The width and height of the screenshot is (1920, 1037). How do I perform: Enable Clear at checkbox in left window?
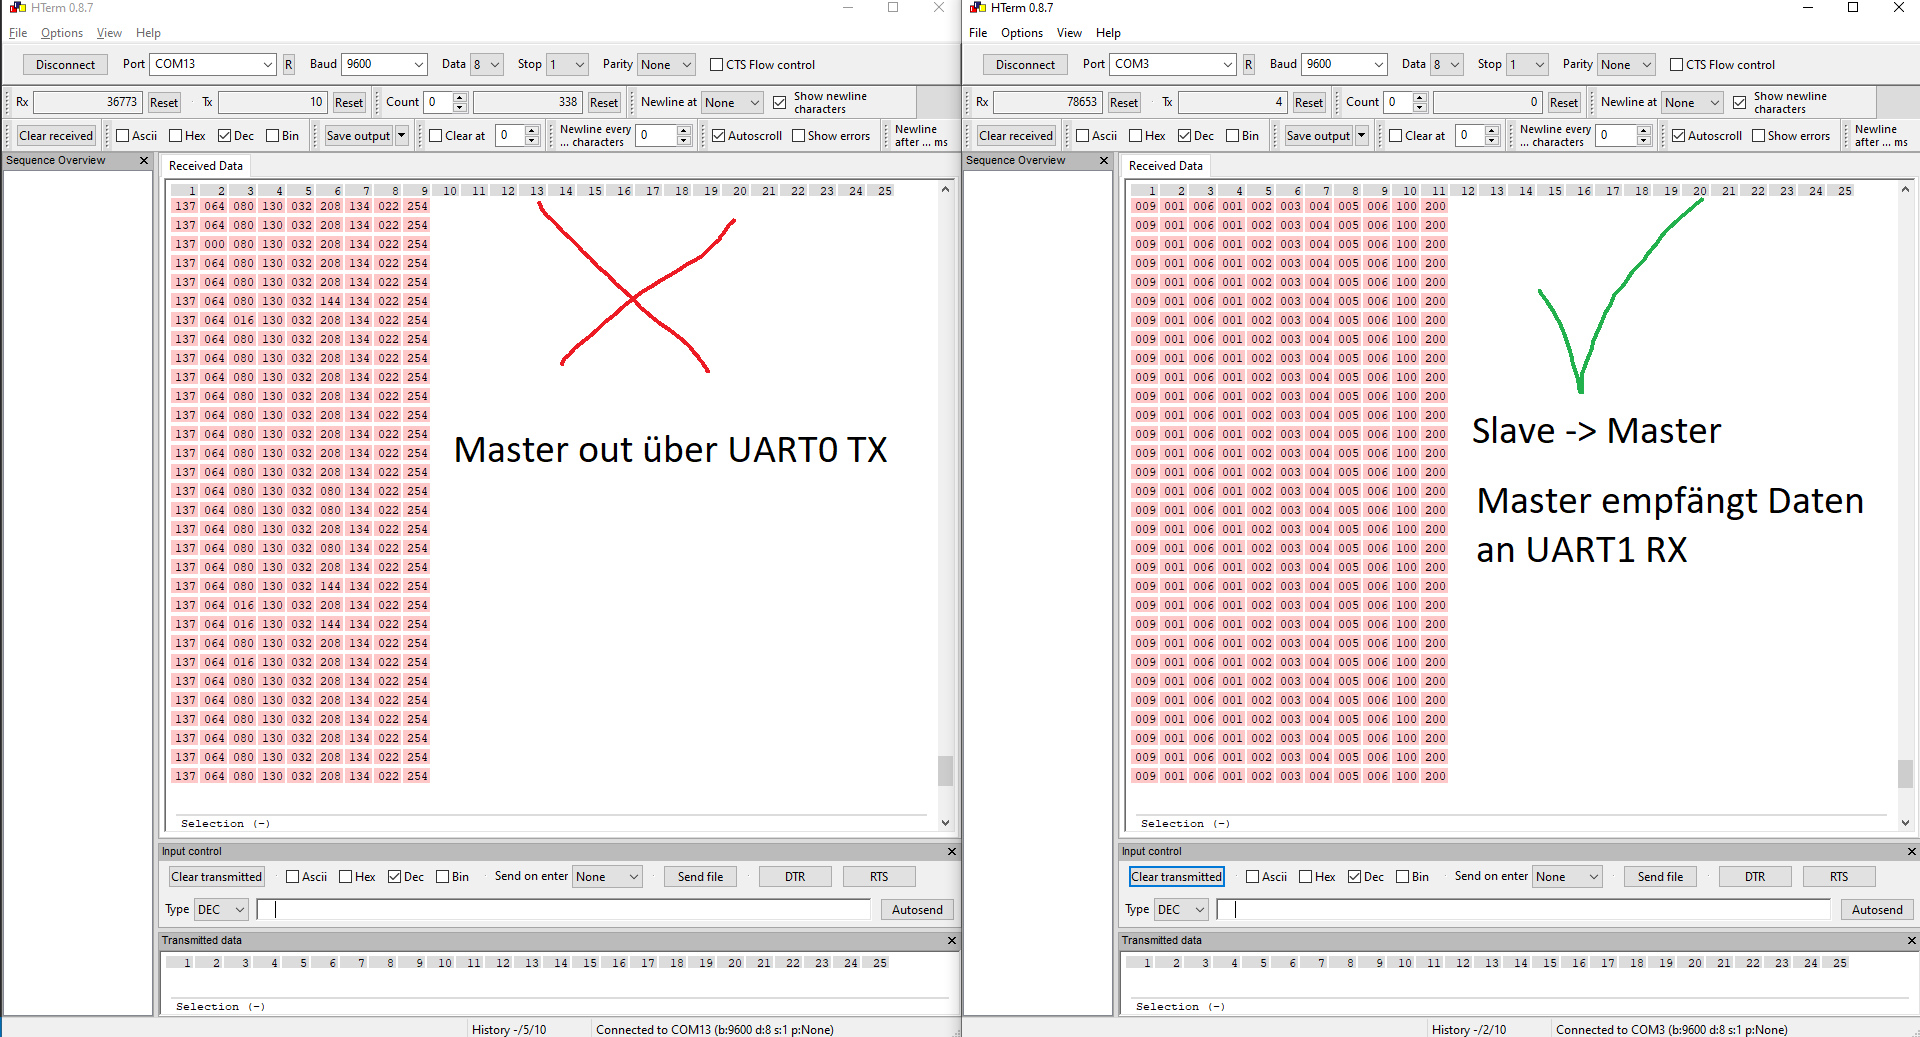[x=435, y=136]
